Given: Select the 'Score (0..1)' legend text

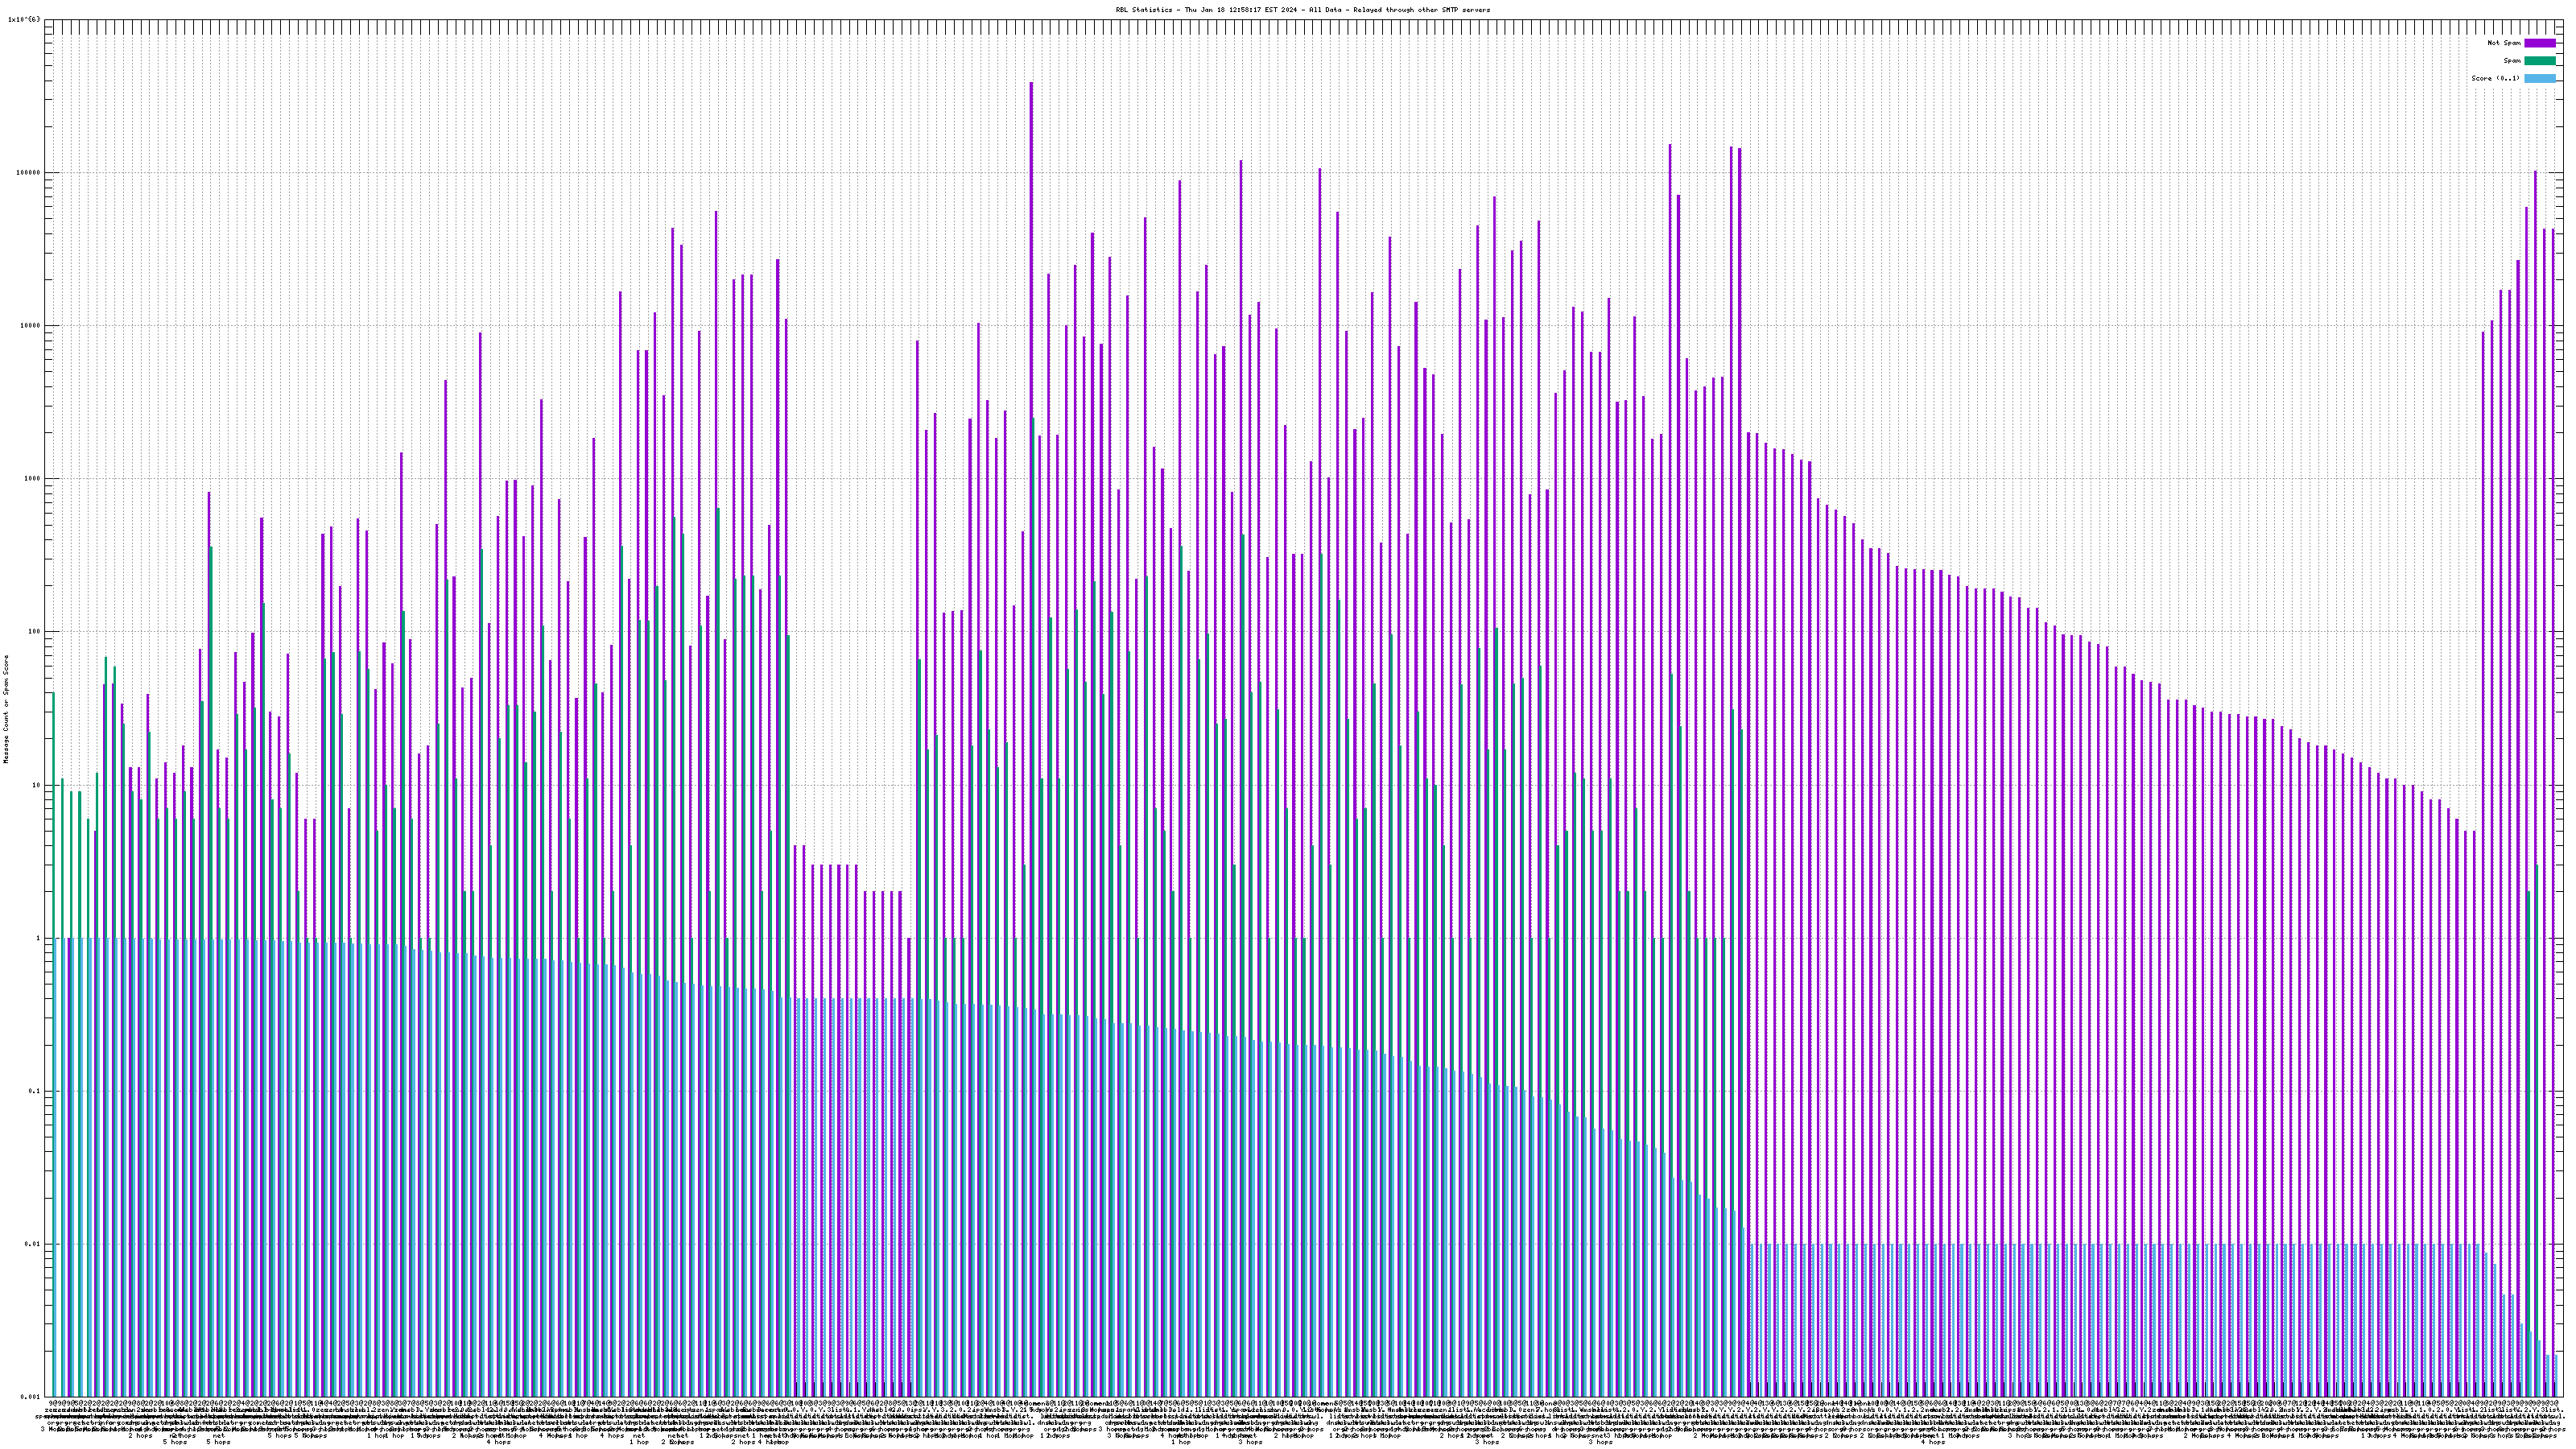Looking at the screenshot, I should pos(2496,78).
